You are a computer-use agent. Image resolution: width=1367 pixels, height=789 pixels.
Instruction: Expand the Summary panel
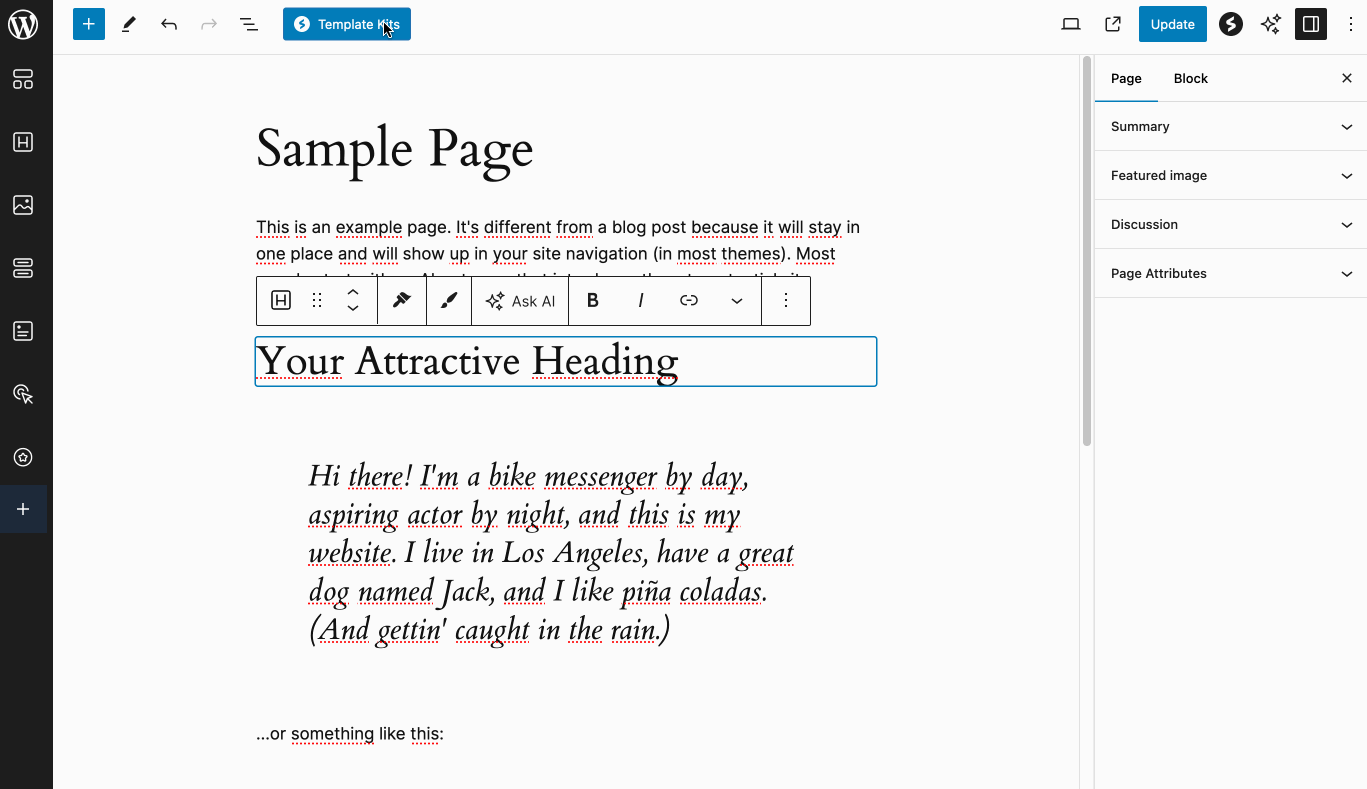(1230, 127)
